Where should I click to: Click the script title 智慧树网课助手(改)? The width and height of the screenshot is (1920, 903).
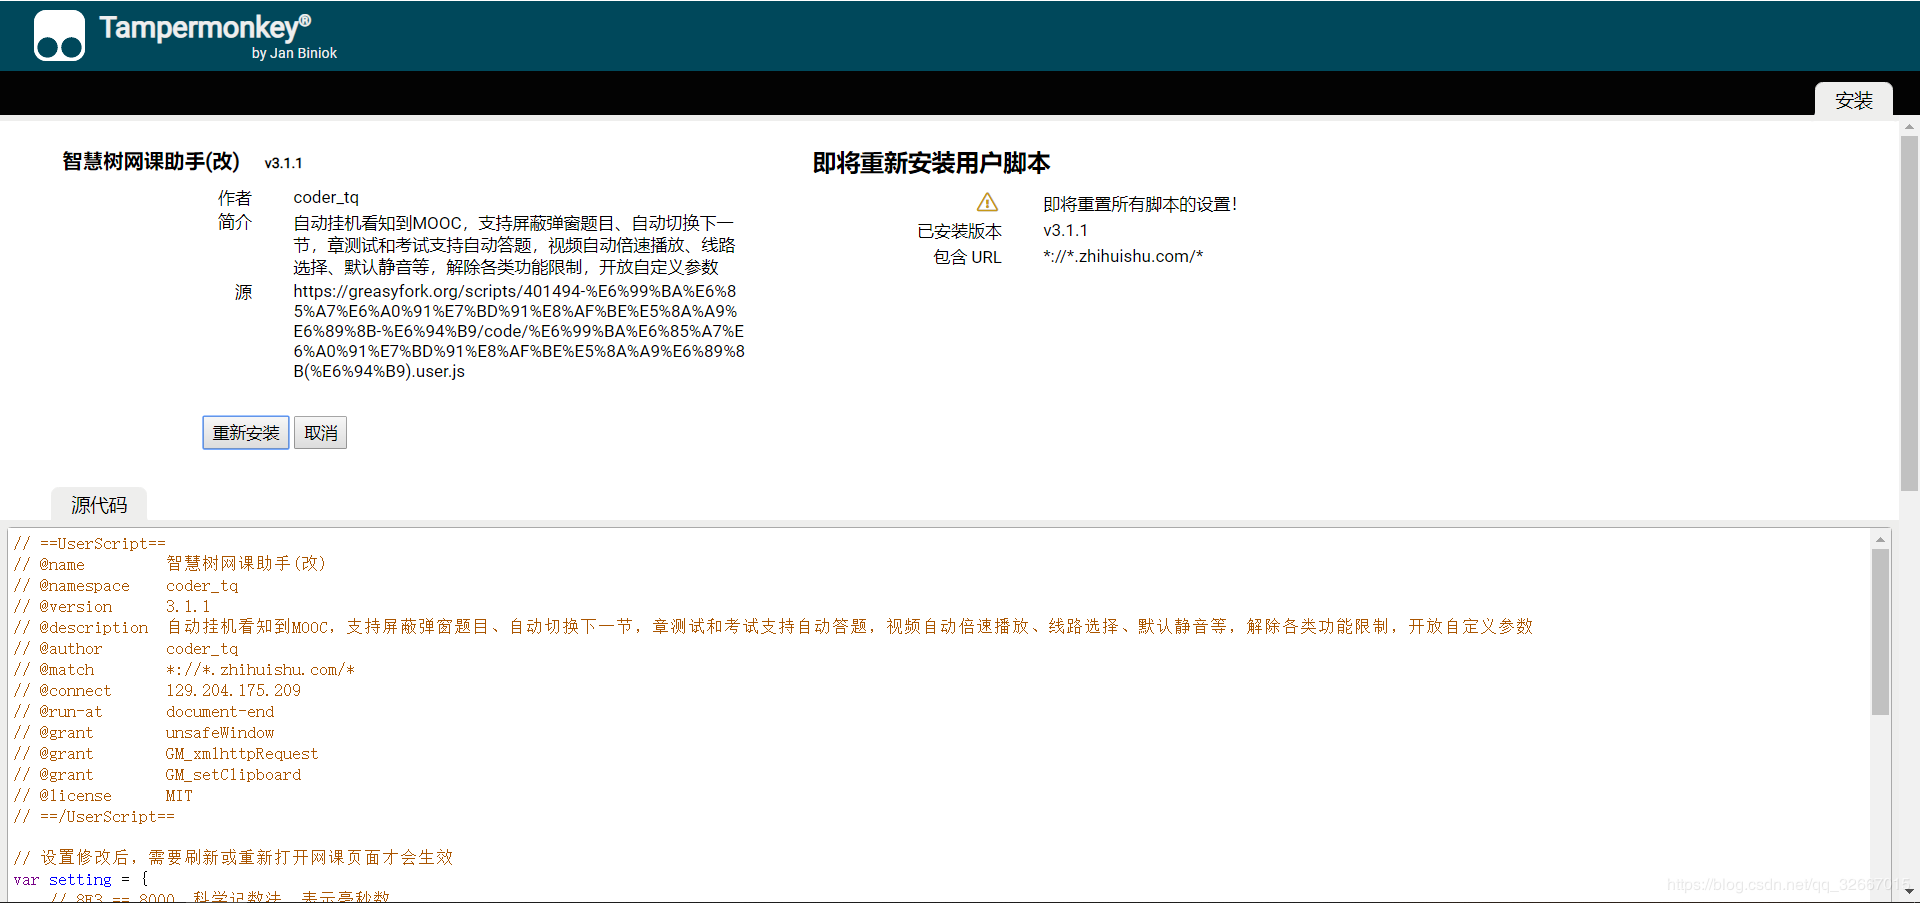pos(149,161)
